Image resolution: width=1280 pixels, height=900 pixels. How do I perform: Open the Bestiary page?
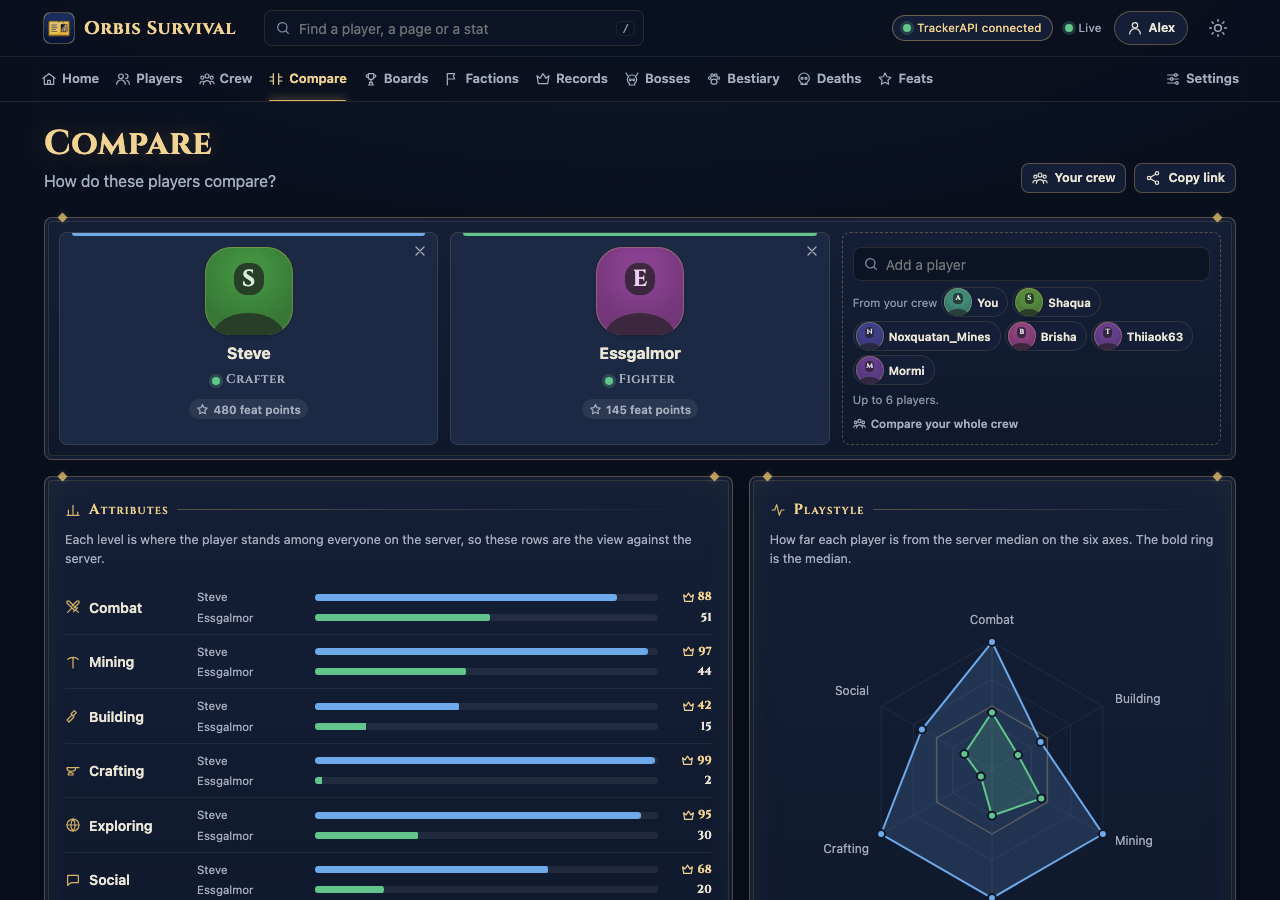click(x=743, y=79)
